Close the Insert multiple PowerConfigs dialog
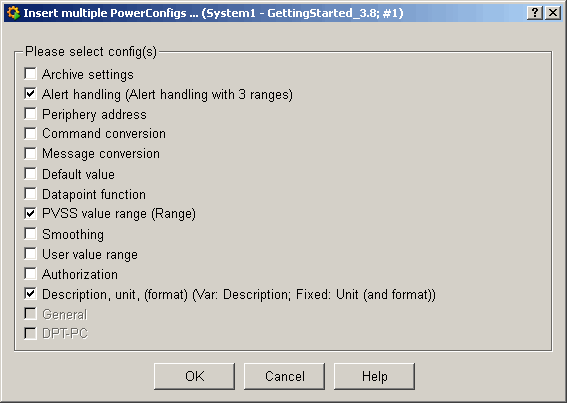 [x=553, y=13]
